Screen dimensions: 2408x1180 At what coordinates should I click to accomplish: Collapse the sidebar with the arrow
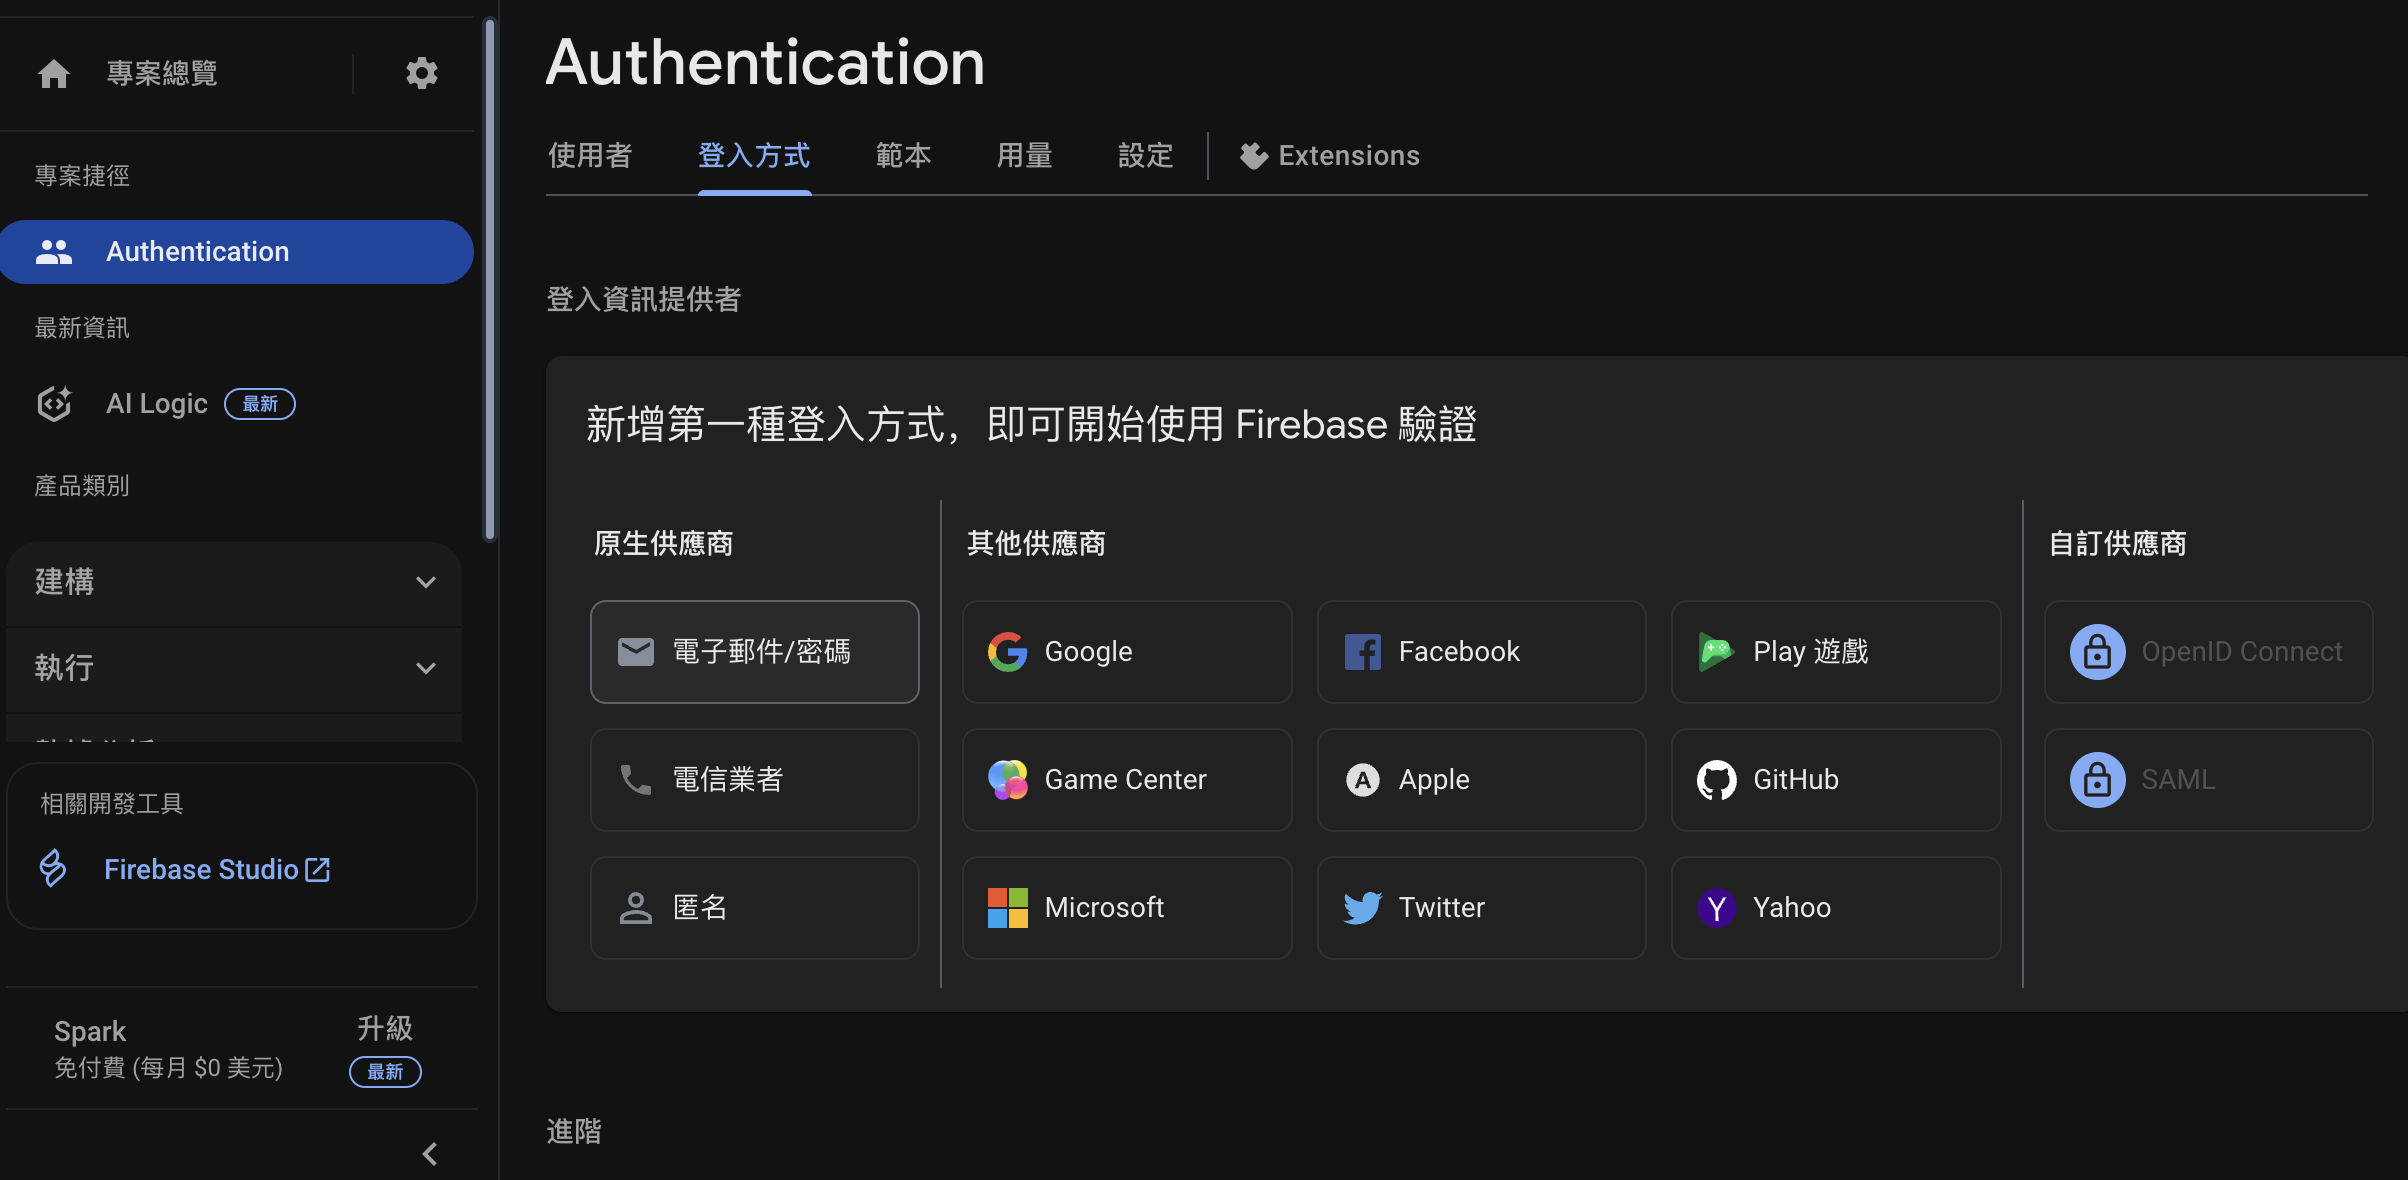point(430,1153)
